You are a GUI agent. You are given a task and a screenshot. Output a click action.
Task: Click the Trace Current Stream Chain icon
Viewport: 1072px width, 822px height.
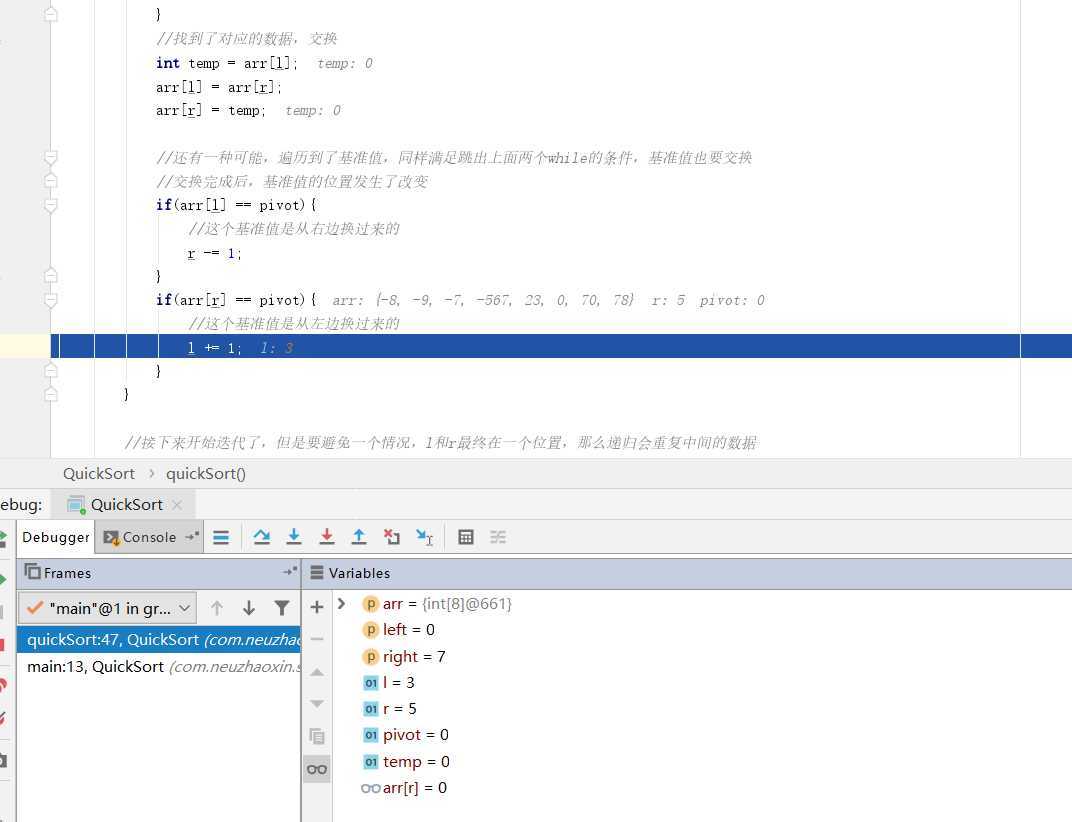click(x=498, y=538)
